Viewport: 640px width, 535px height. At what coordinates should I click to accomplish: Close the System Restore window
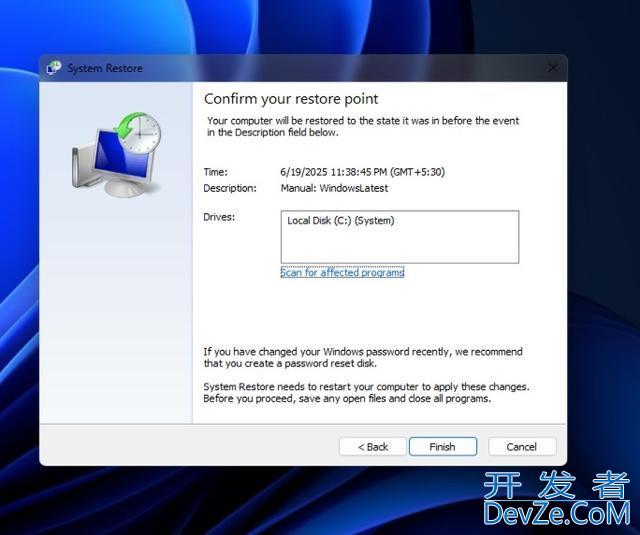pos(553,68)
